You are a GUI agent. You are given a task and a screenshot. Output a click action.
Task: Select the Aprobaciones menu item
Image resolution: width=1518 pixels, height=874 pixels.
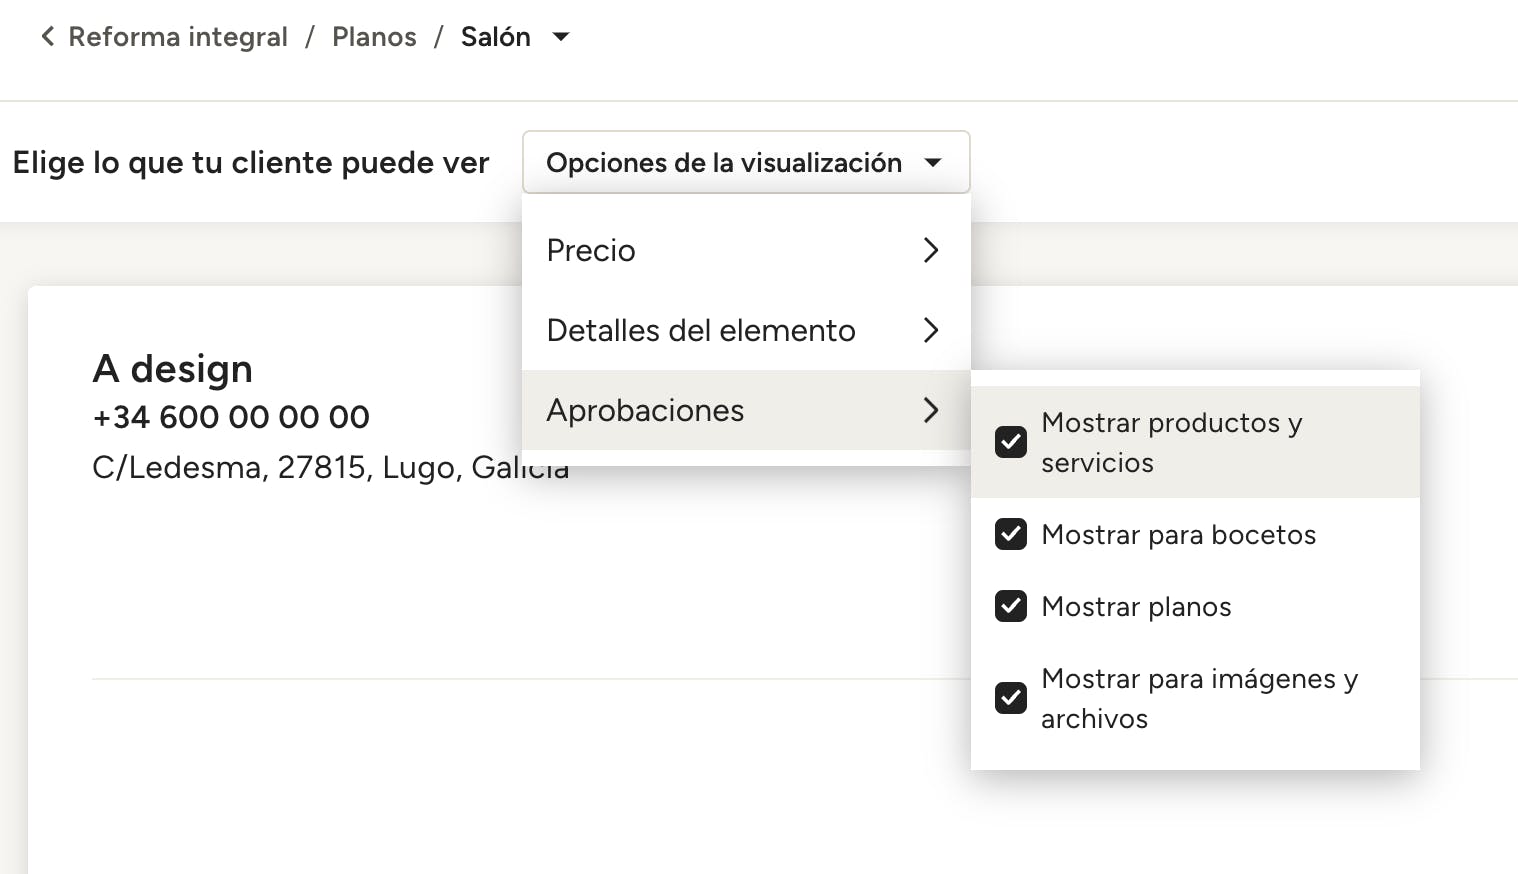click(x=645, y=410)
